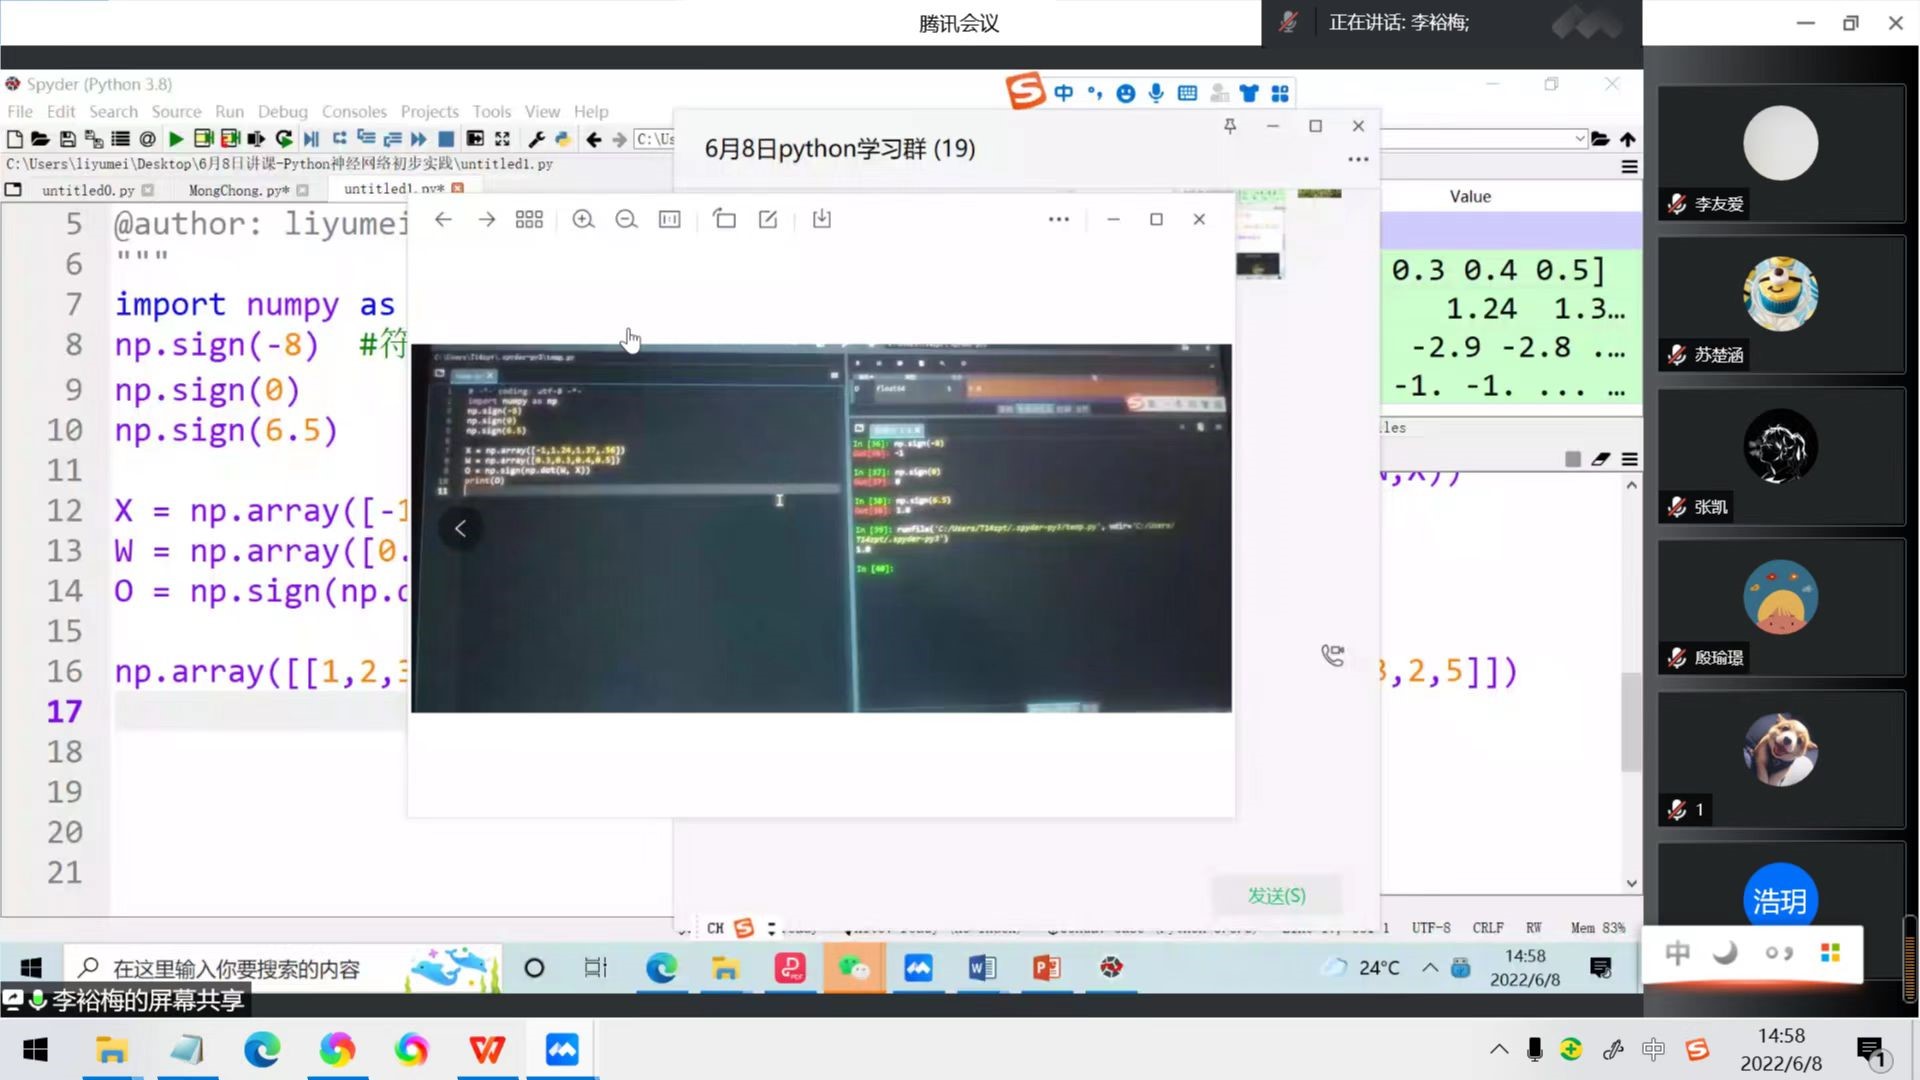The height and width of the screenshot is (1080, 1920).
Task: Click the Spyder Preferences wrench icon
Action: (x=536, y=139)
